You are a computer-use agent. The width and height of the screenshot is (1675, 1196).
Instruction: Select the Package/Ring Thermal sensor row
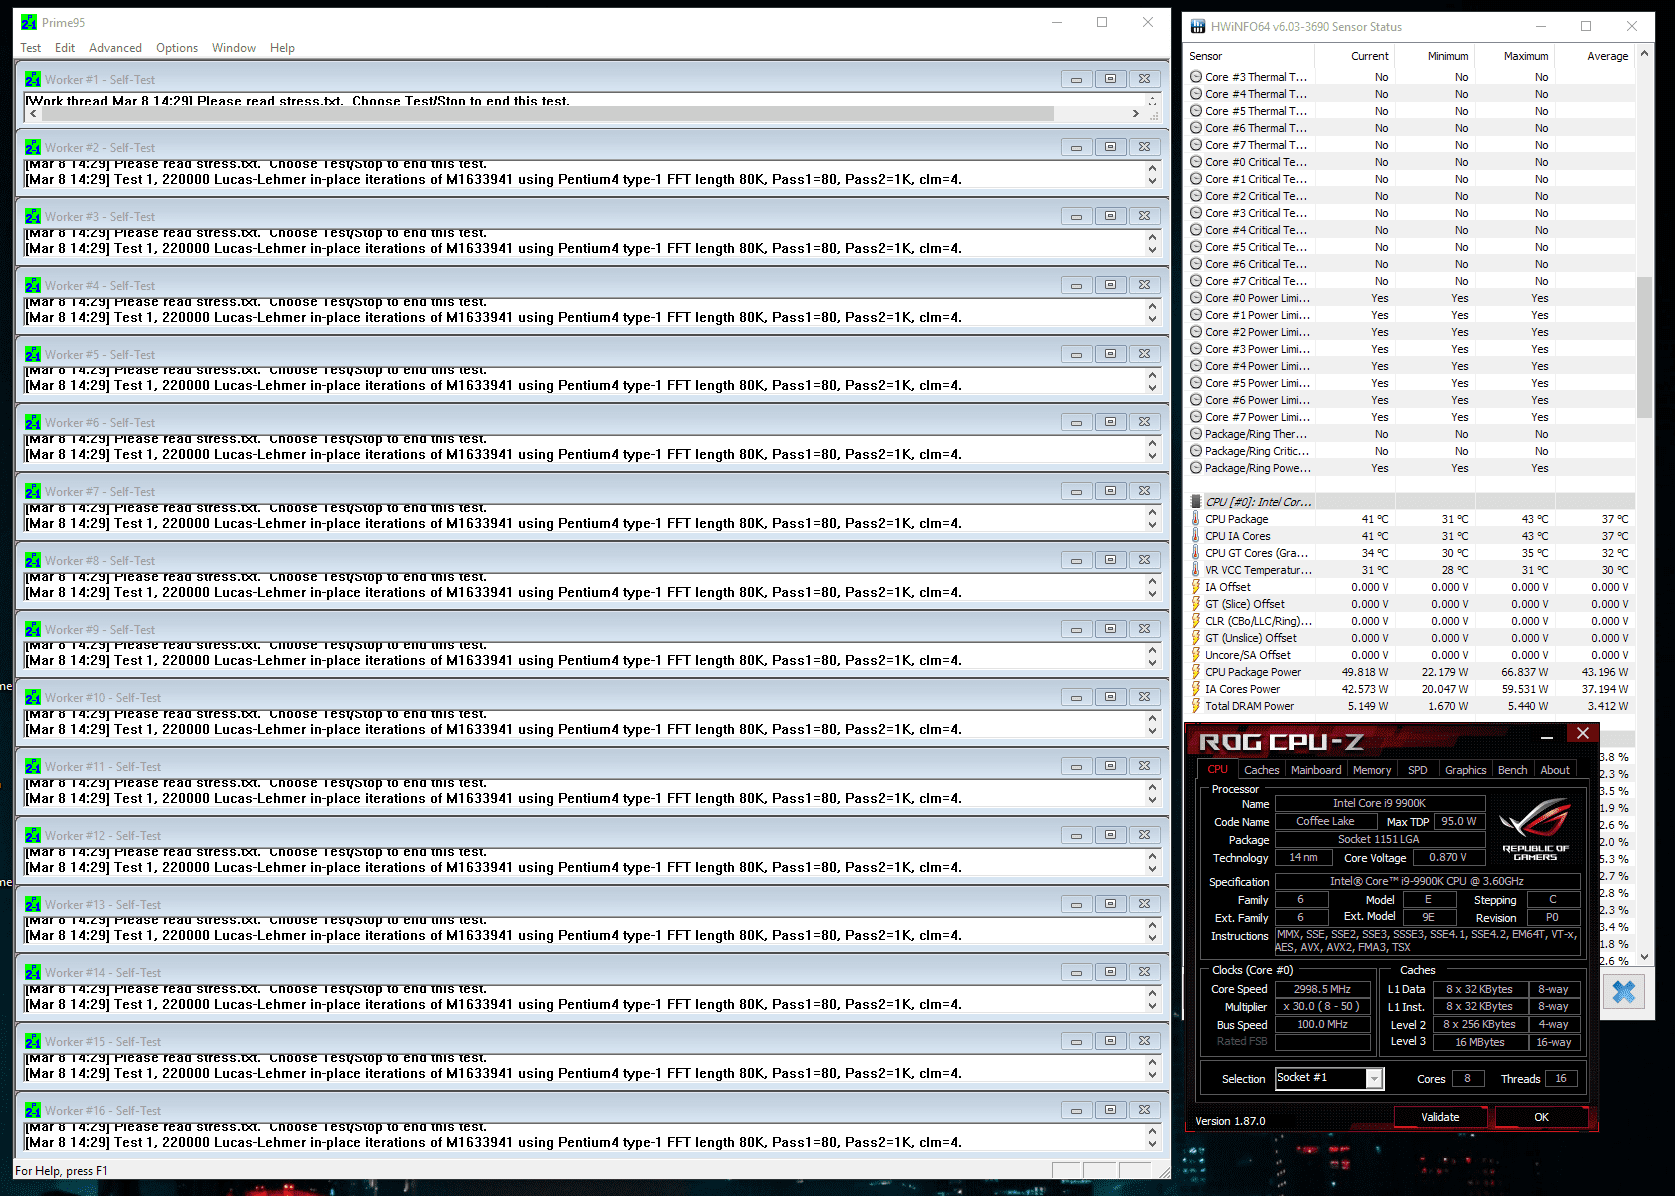[x=1410, y=434]
